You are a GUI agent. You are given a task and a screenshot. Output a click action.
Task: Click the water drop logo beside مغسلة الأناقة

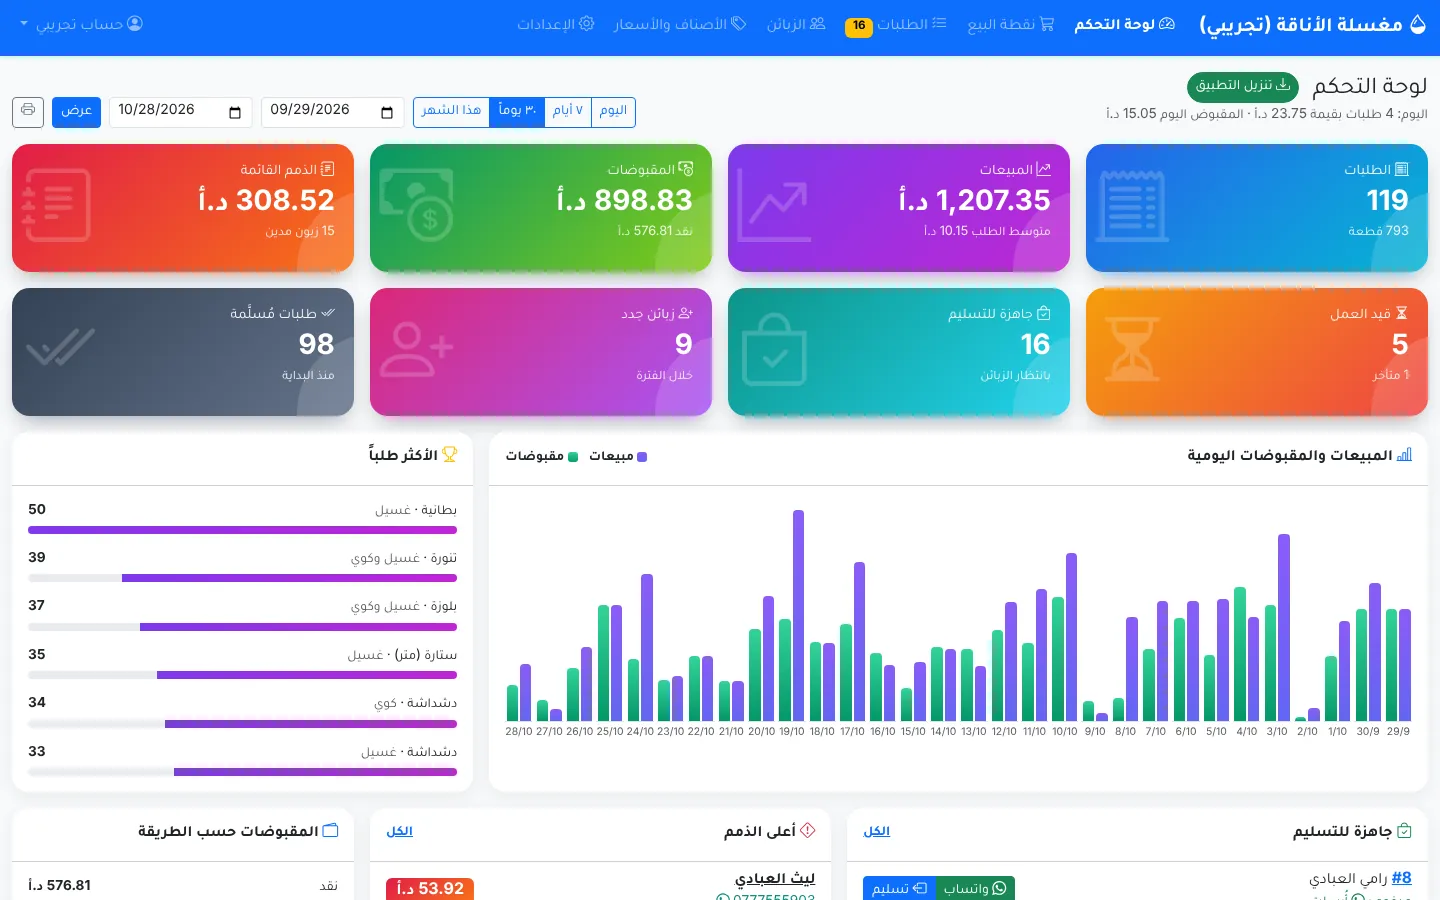(1417, 25)
